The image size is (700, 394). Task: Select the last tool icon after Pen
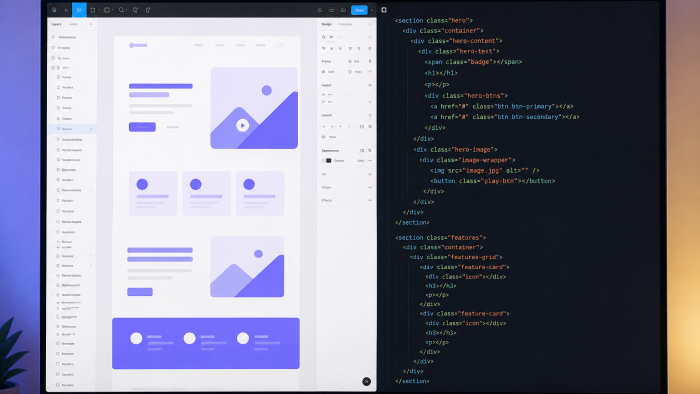pyautogui.click(x=148, y=10)
